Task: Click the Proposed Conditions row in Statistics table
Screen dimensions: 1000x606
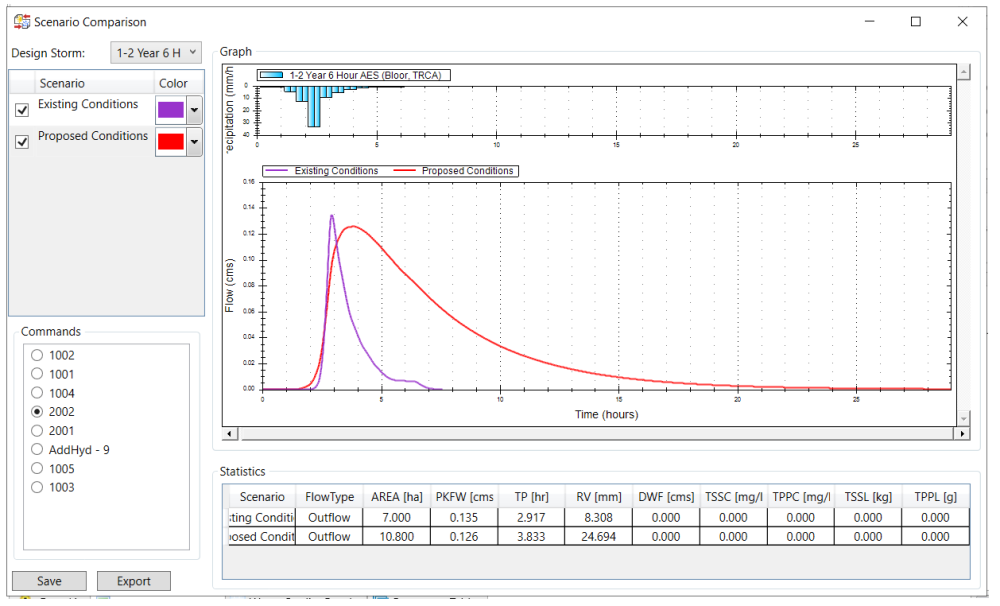Action: (x=598, y=536)
